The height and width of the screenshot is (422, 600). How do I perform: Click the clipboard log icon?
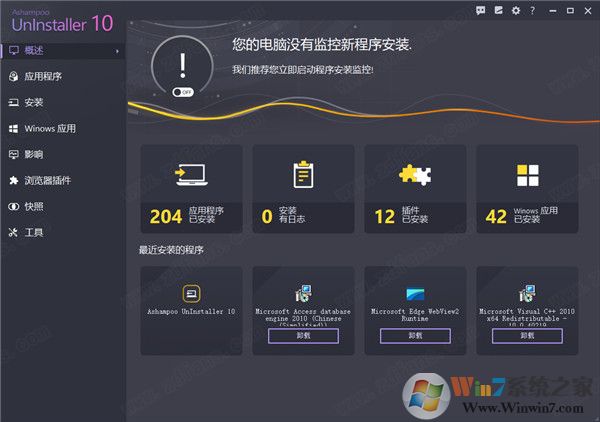tap(303, 174)
